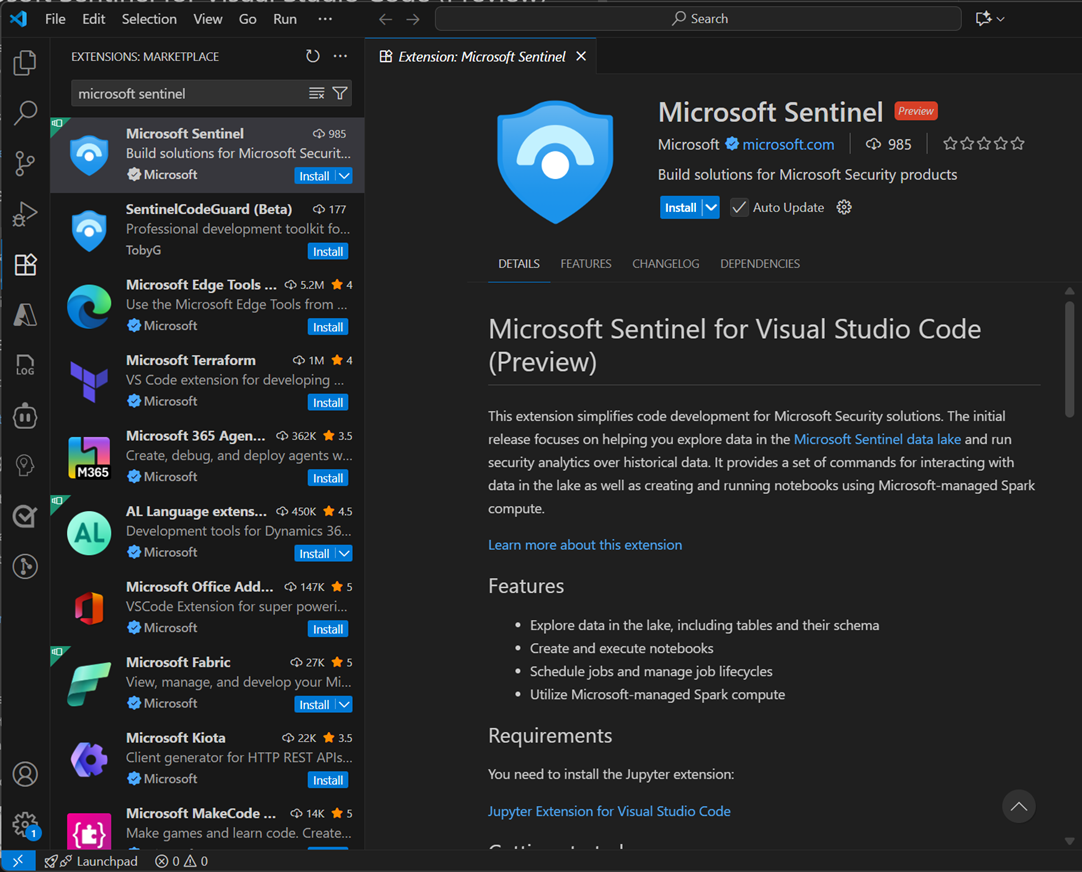Open the Run menu
This screenshot has height=872, width=1082.
point(284,18)
